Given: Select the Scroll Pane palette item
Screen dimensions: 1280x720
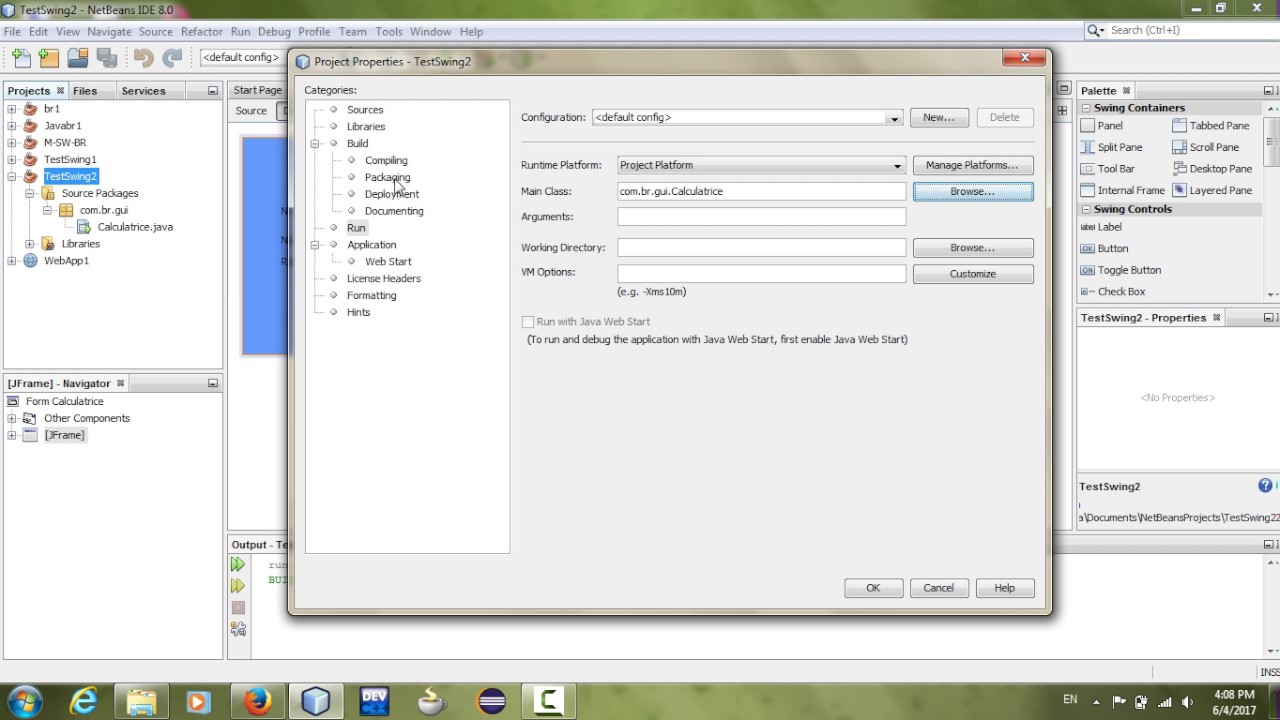Looking at the screenshot, I should (x=1205, y=147).
